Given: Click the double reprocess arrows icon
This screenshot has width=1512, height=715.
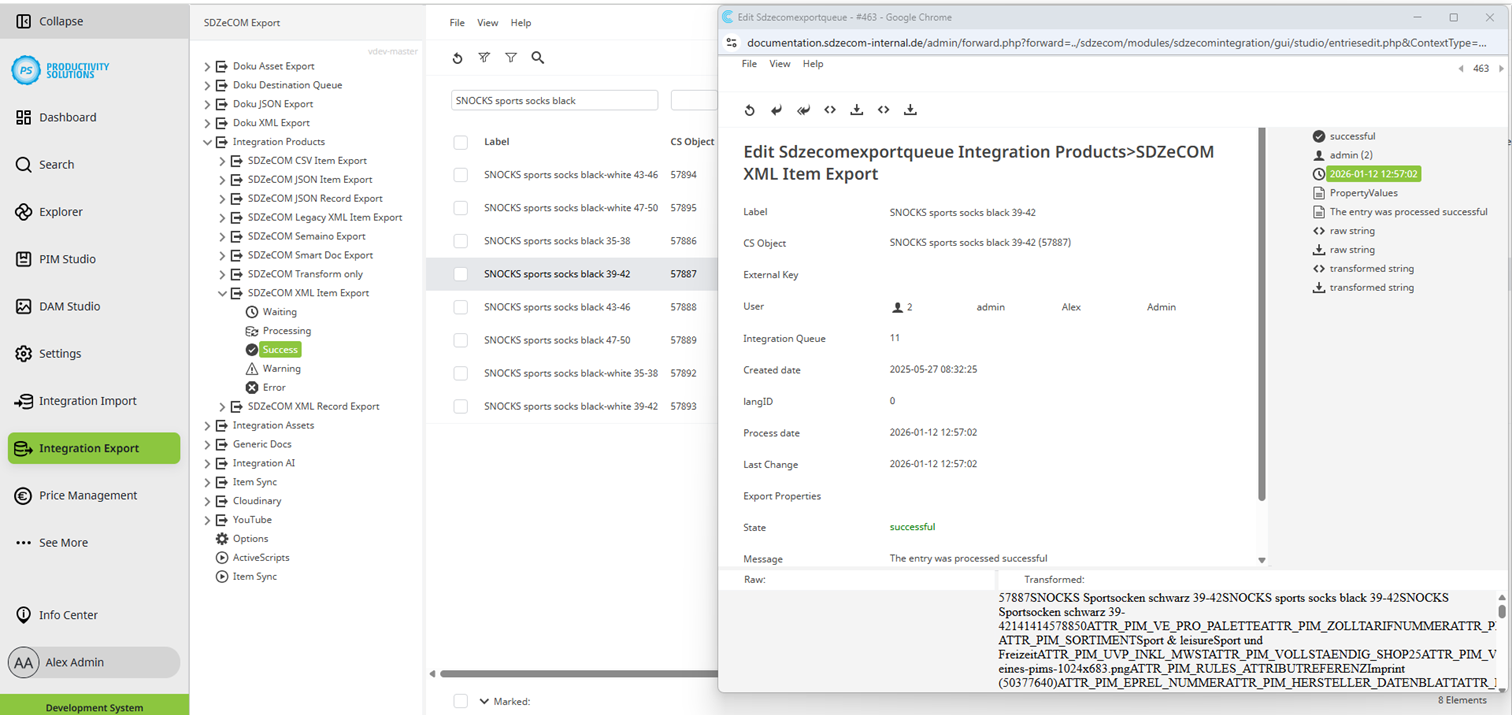Looking at the screenshot, I should 803,110.
